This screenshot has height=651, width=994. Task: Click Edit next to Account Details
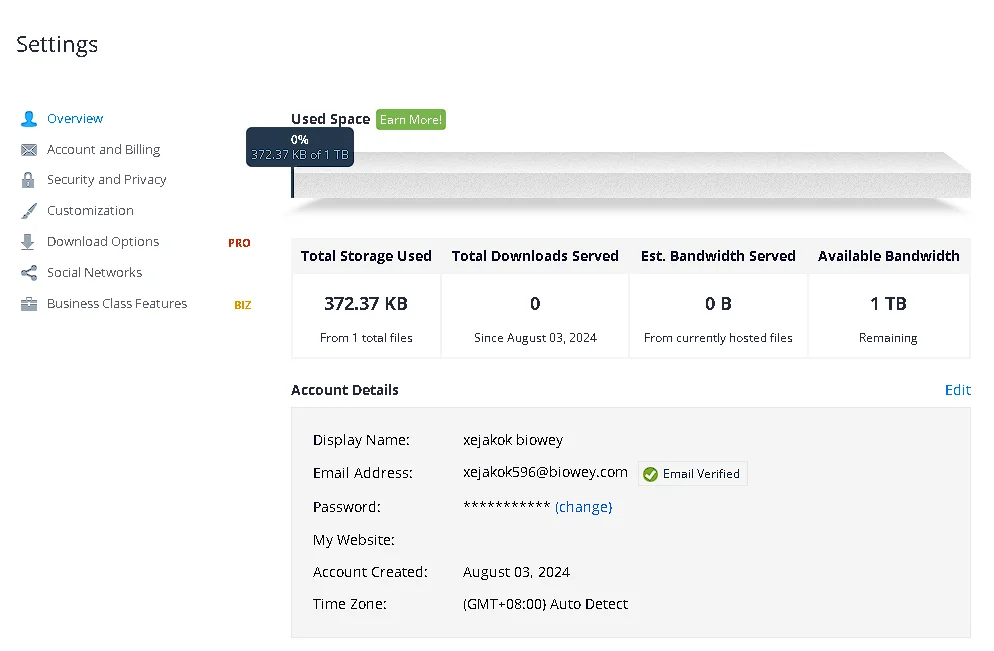[957, 390]
